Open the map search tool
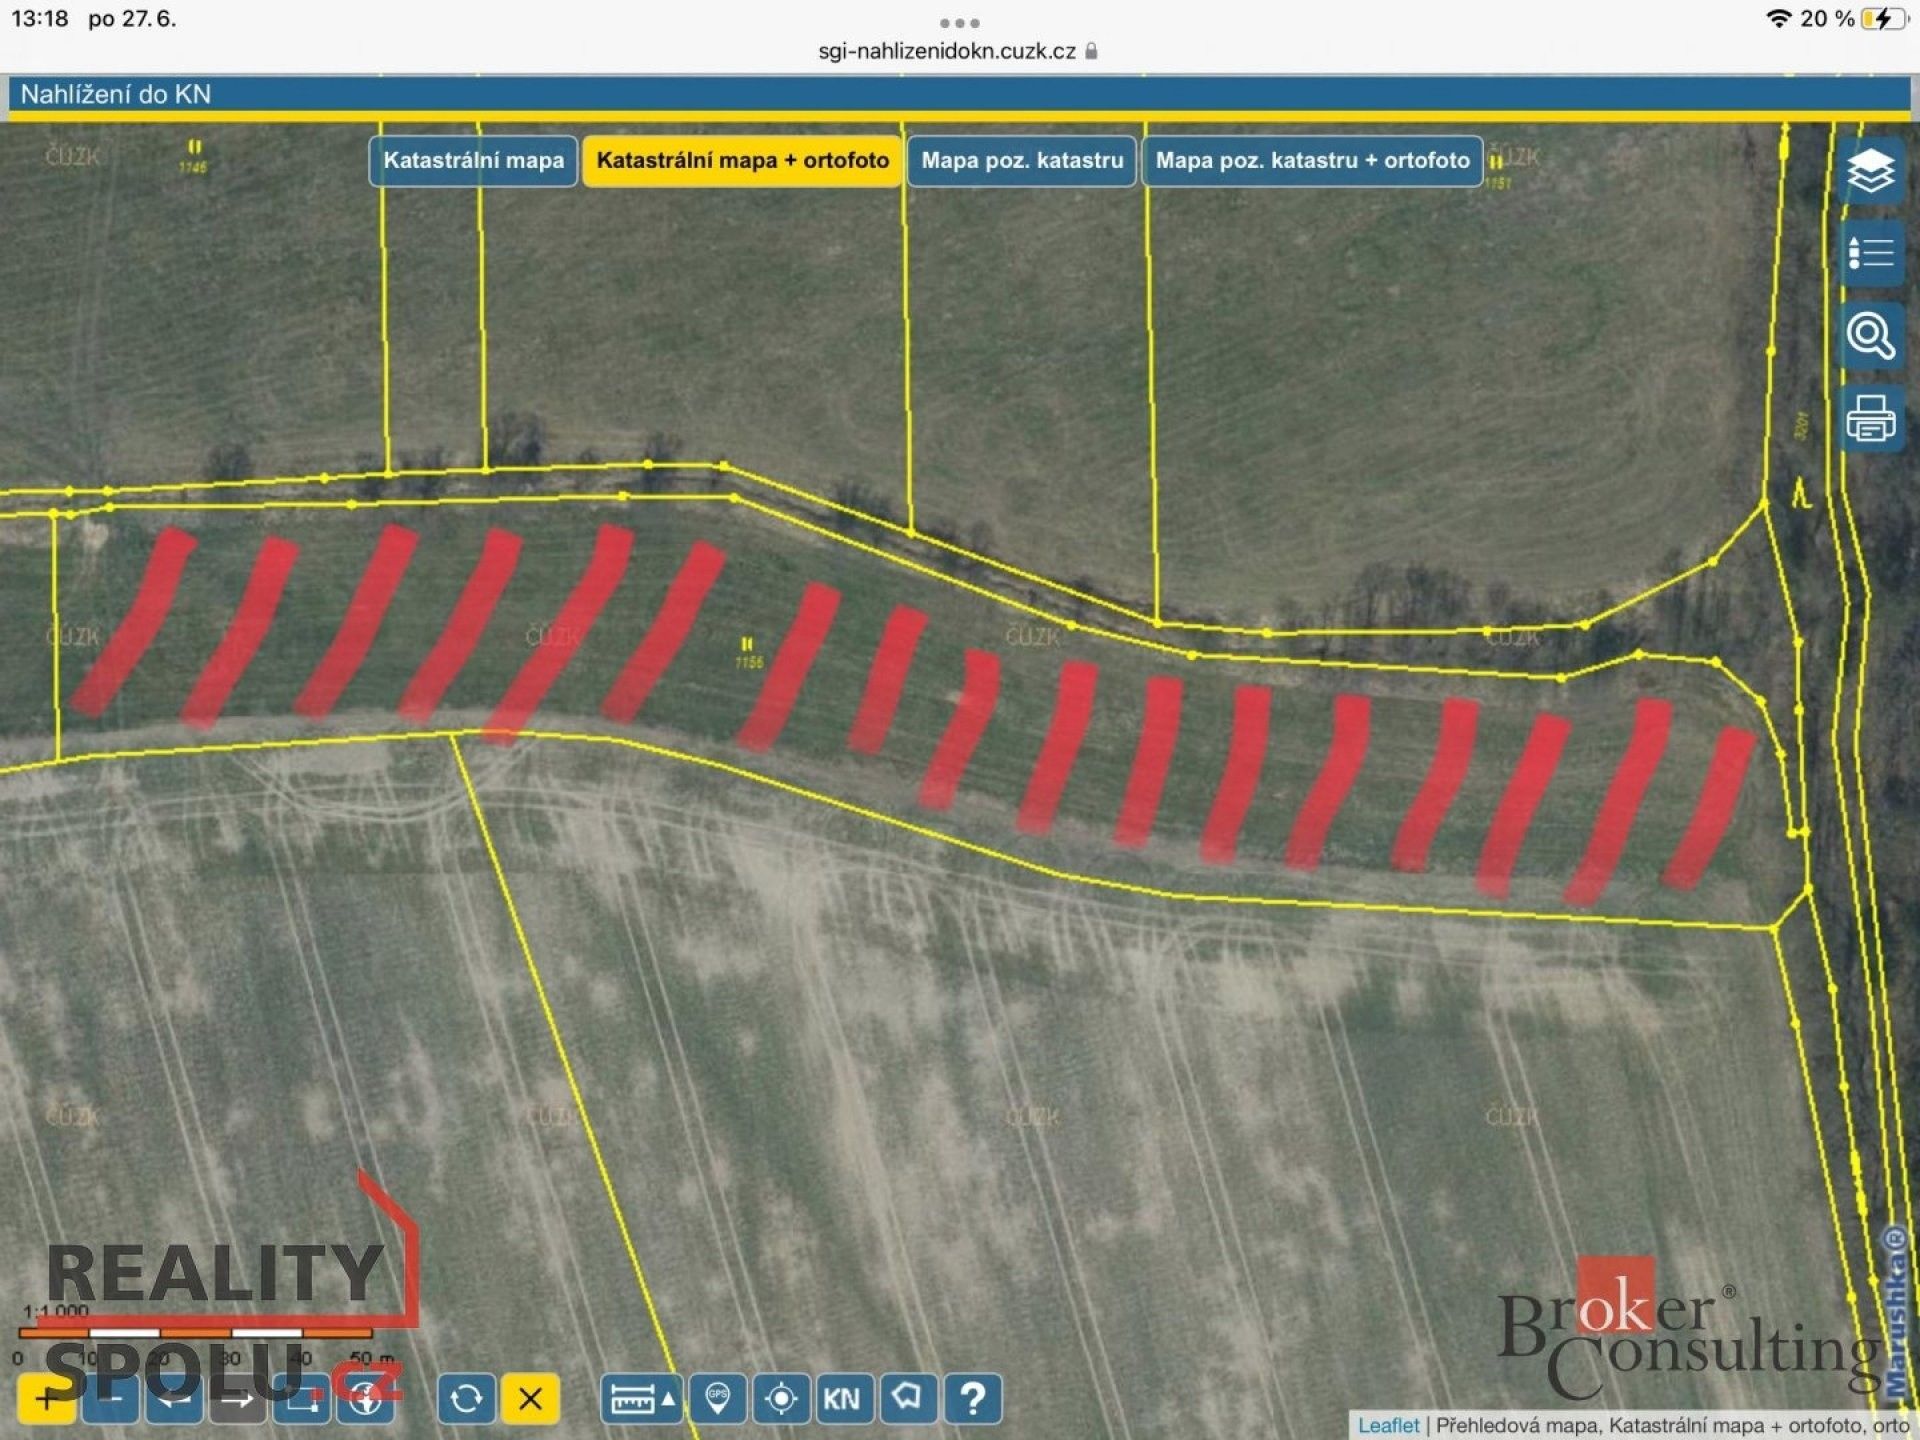The height and width of the screenshot is (1440, 1920). [x=1870, y=336]
